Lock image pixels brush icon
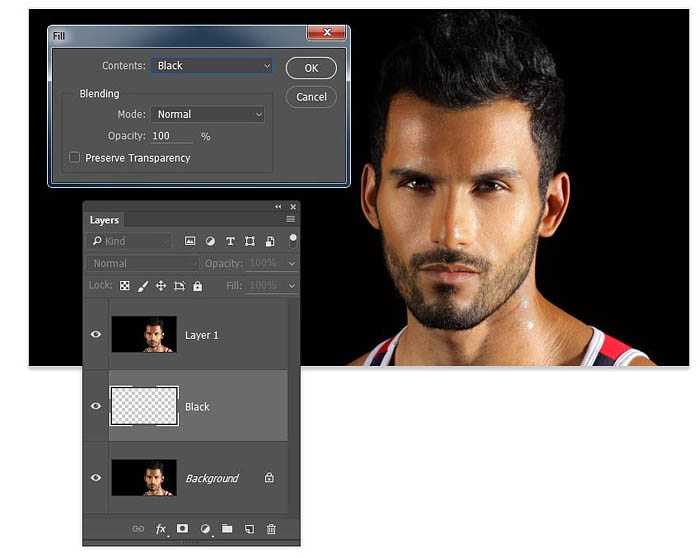 143,286
